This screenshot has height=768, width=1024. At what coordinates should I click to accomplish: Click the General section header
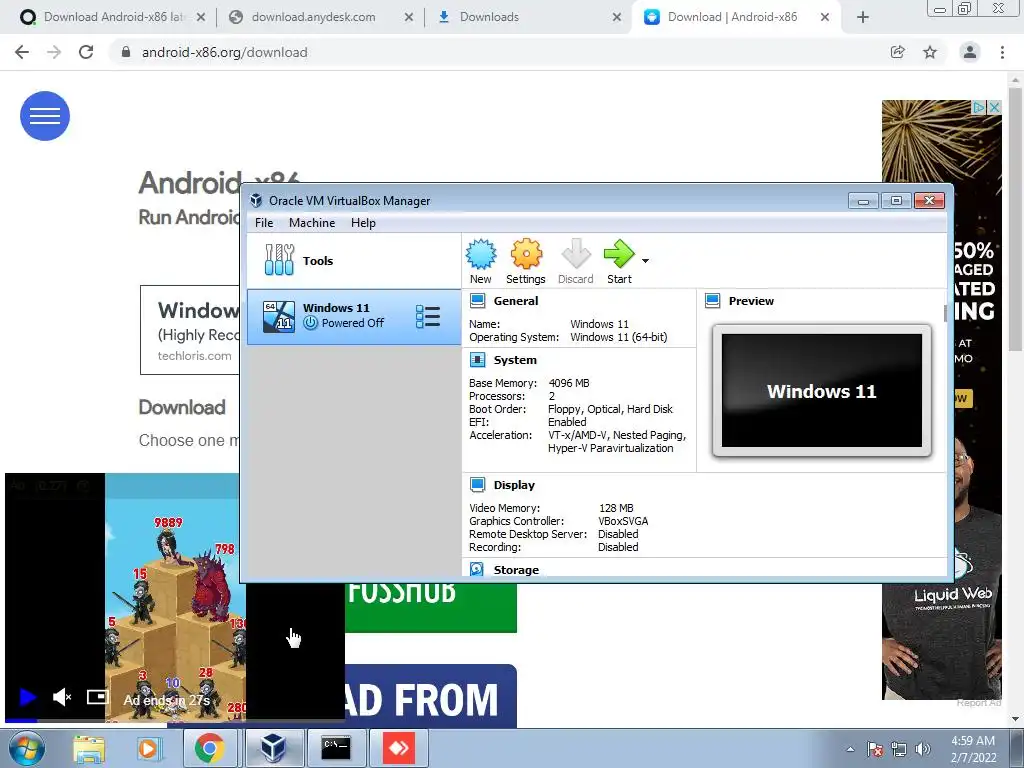tap(515, 301)
